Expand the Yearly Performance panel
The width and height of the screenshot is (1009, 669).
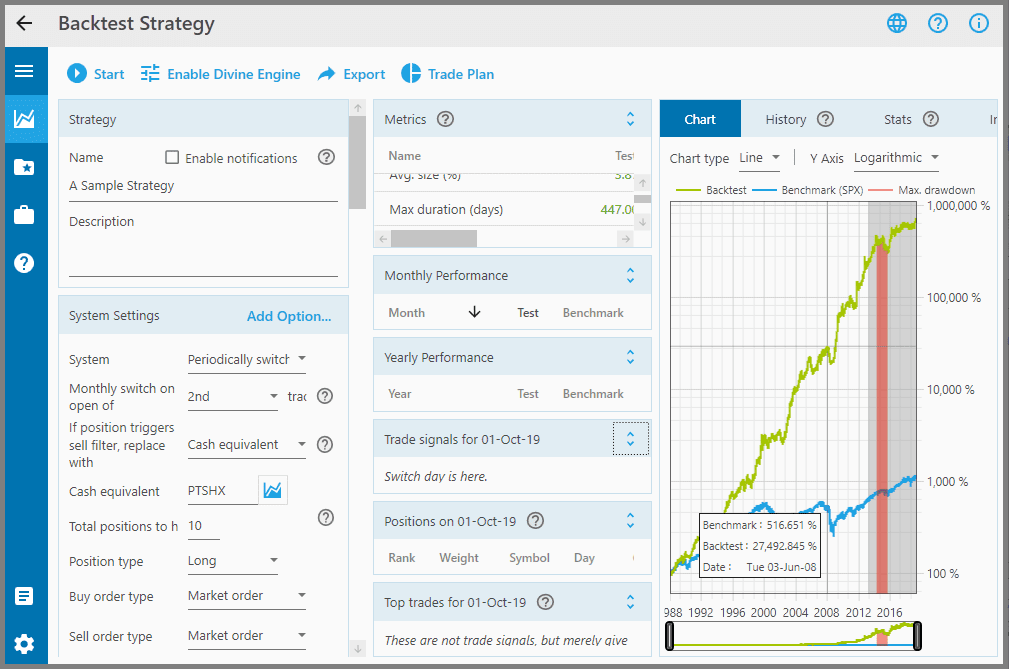630,357
